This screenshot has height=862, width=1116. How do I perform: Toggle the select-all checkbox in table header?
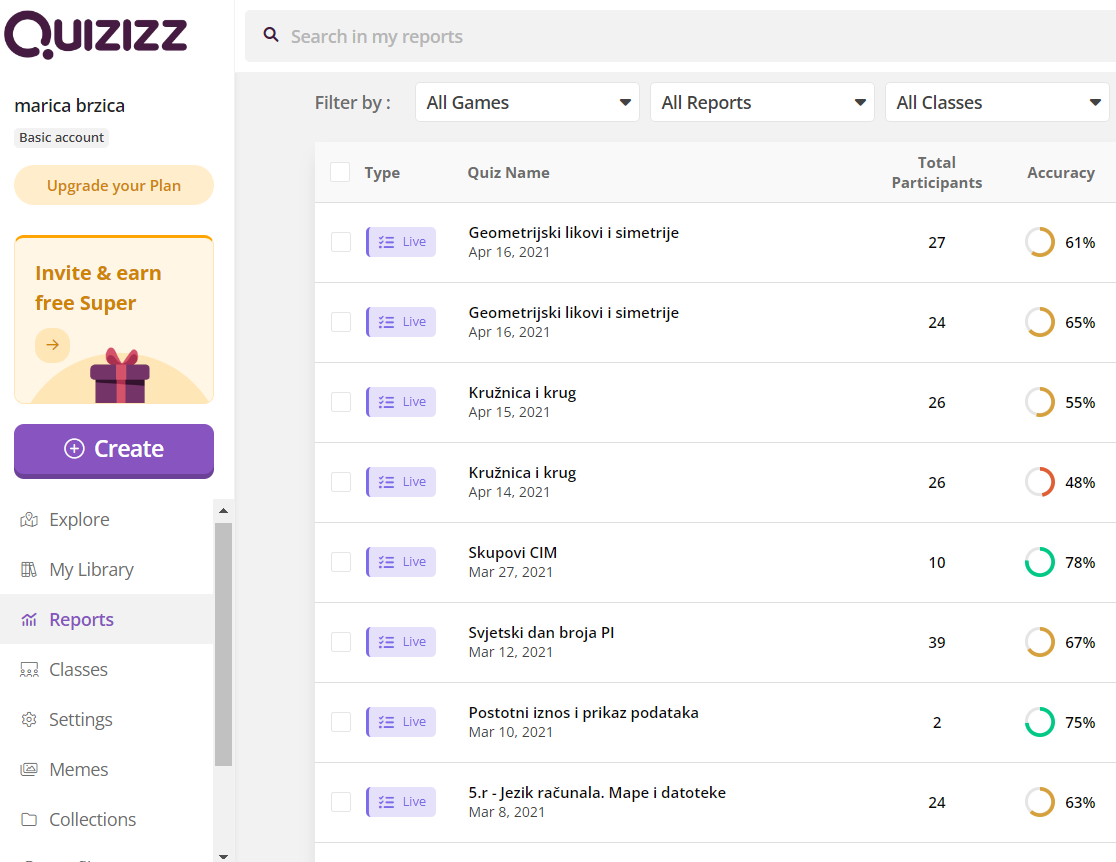coord(340,172)
